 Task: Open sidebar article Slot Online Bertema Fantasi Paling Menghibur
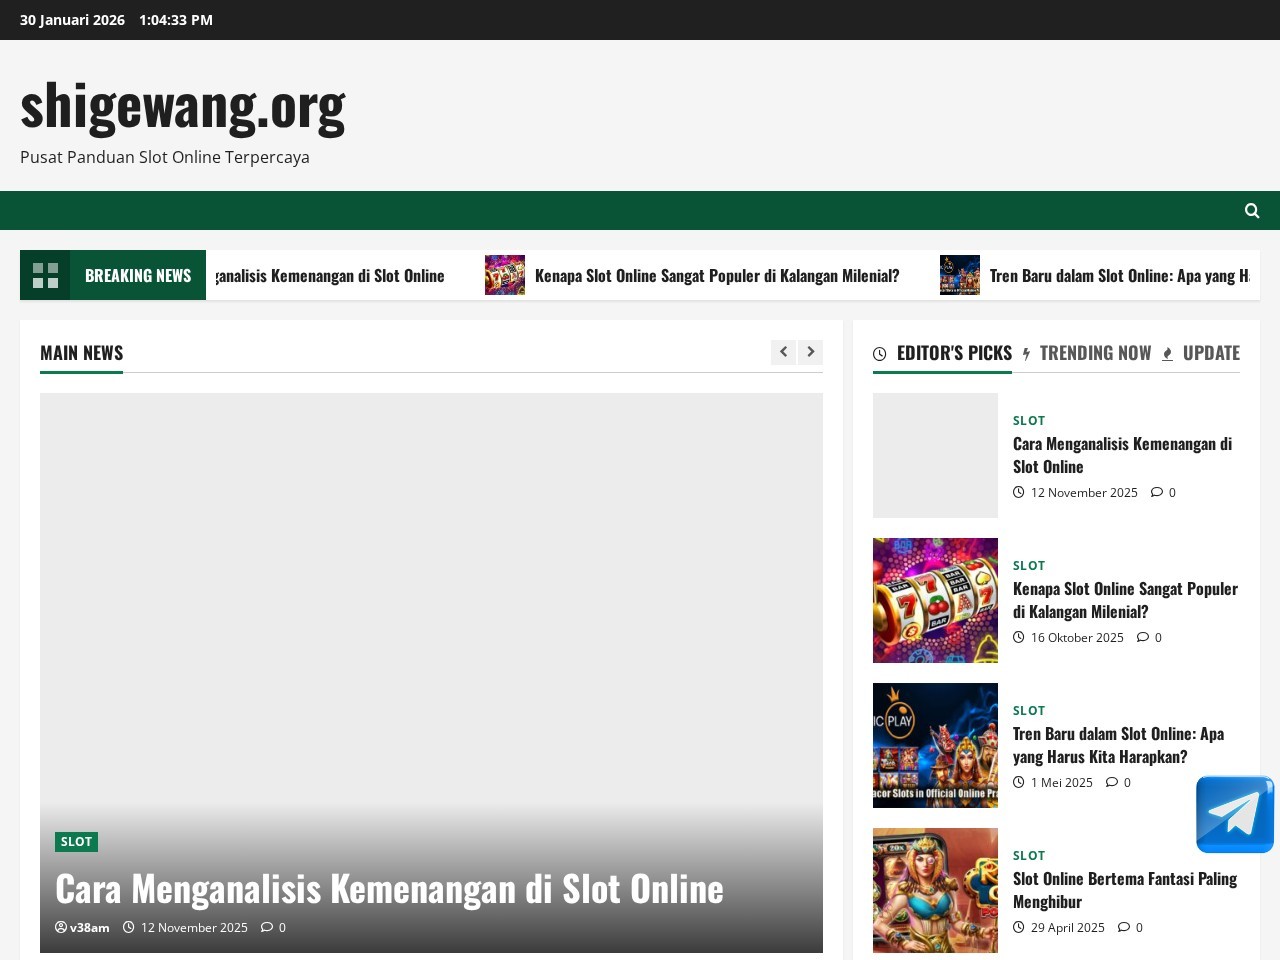1125,890
